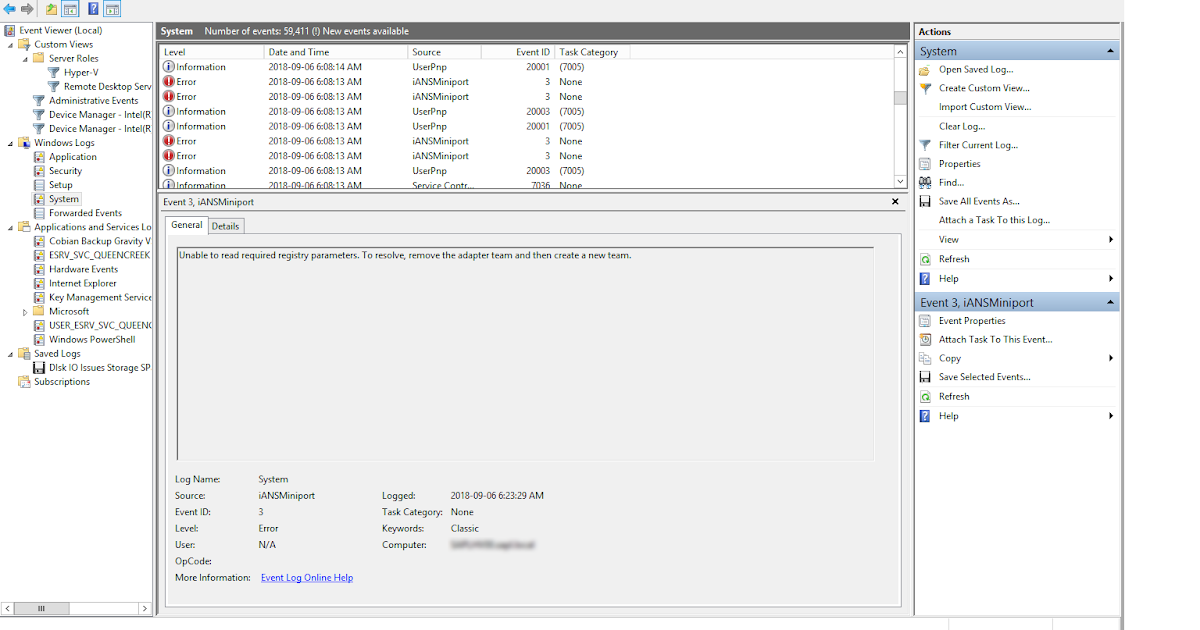Toggle the console tree show/hide toolbar icon

[x=68, y=8]
